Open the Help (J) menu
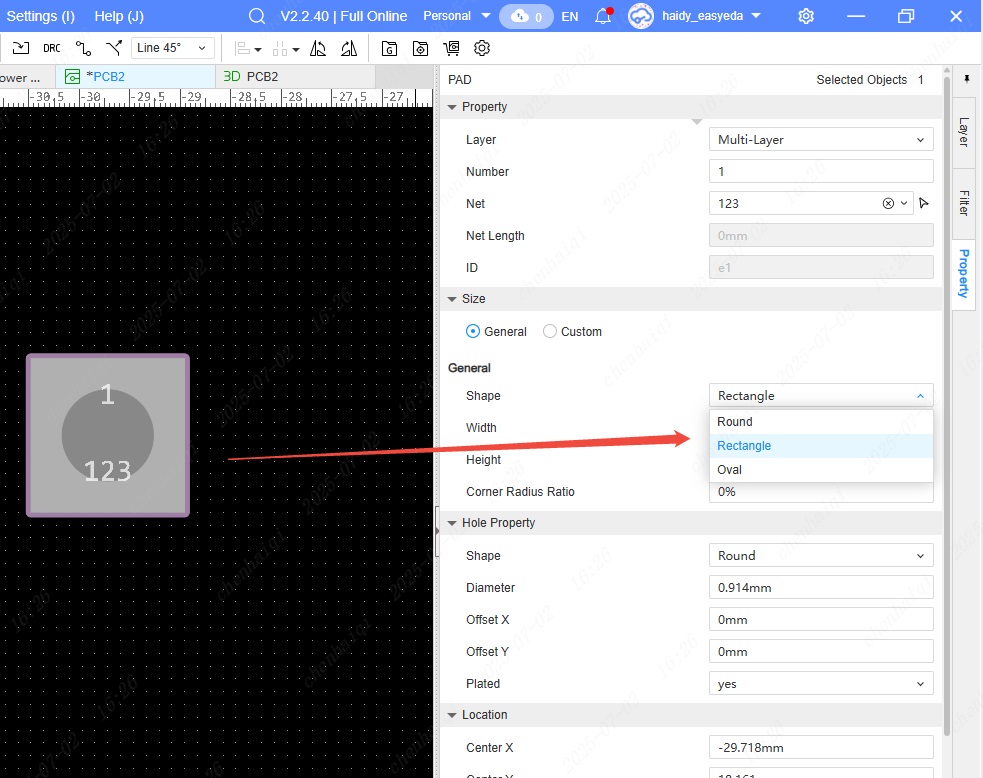 (x=119, y=16)
